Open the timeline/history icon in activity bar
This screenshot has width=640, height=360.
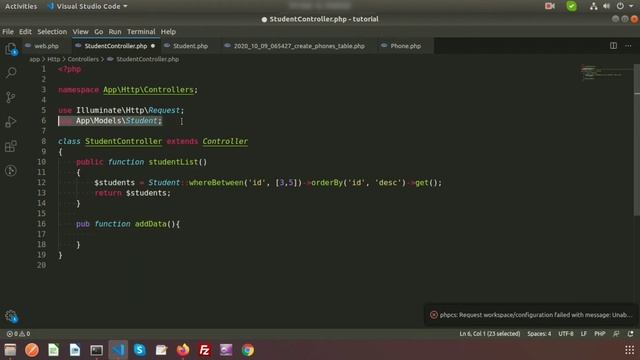pyautogui.click(x=11, y=170)
